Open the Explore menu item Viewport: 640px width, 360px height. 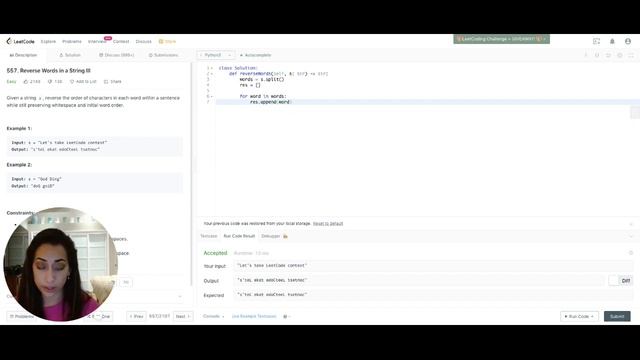click(x=48, y=42)
